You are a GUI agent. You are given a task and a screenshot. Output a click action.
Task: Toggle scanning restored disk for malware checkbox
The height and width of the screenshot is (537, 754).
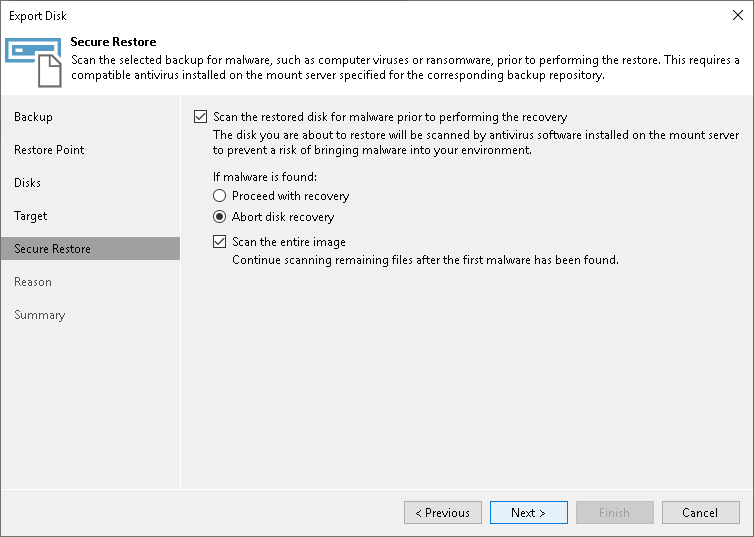[201, 117]
